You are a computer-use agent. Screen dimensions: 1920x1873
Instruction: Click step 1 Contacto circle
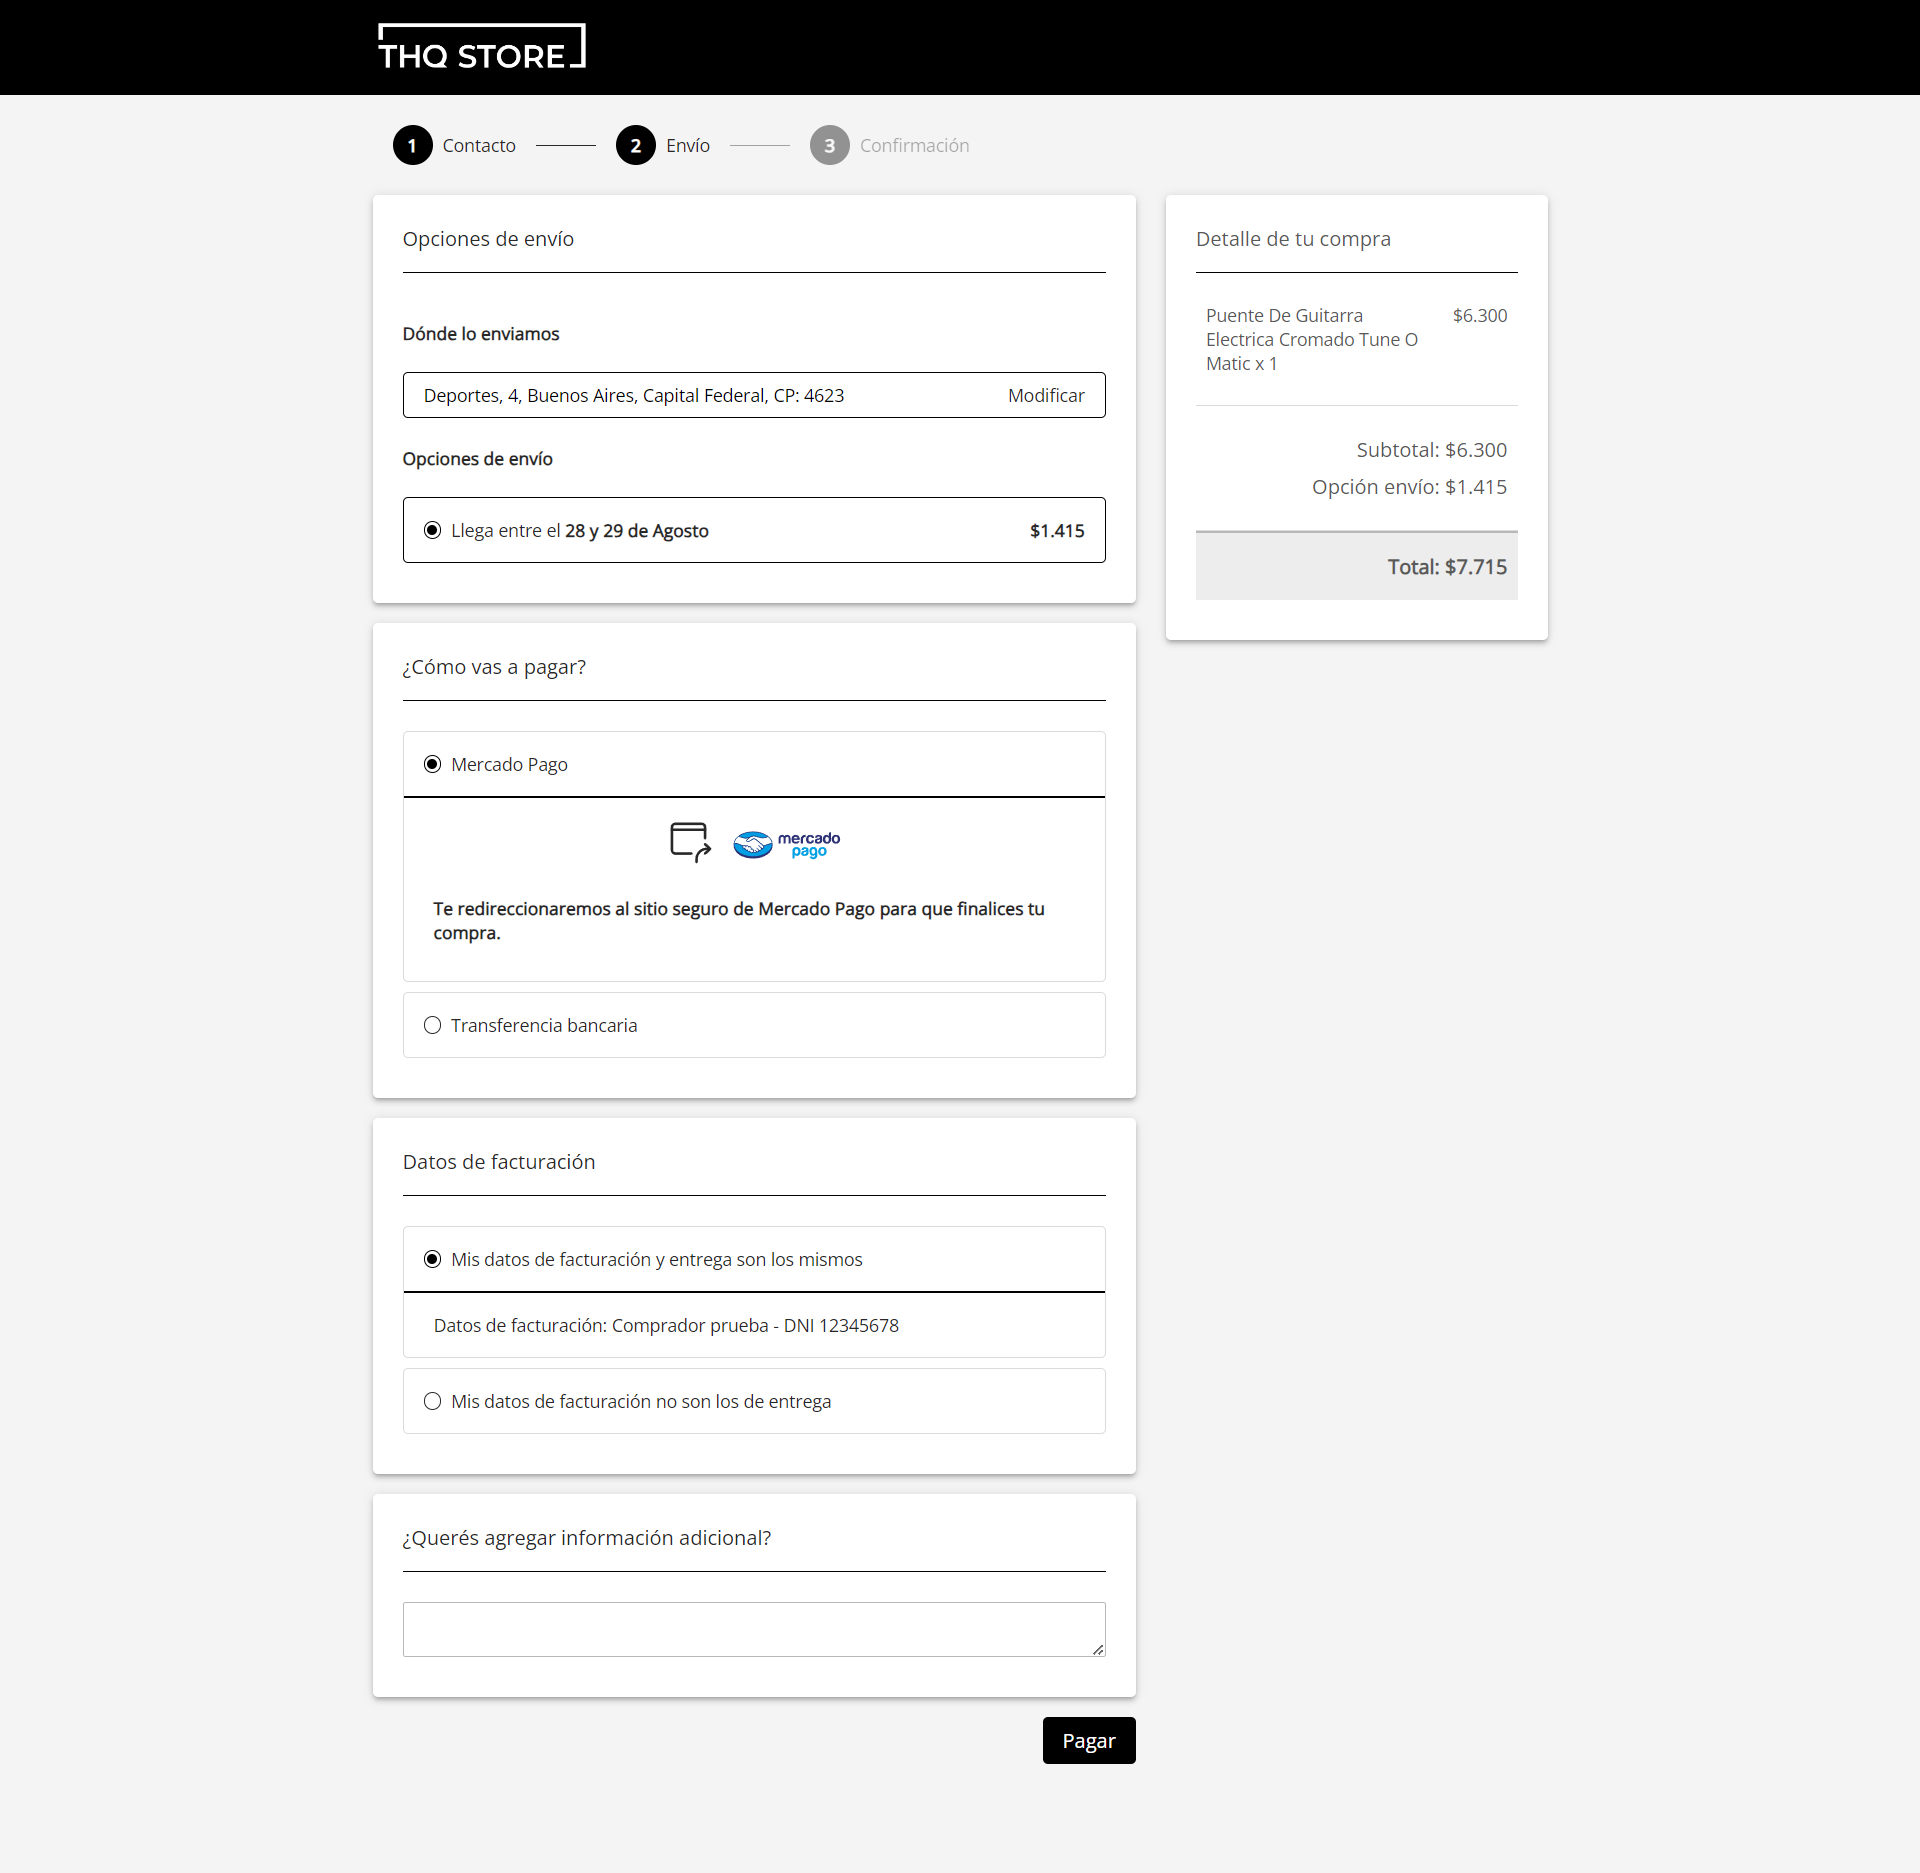click(x=412, y=145)
